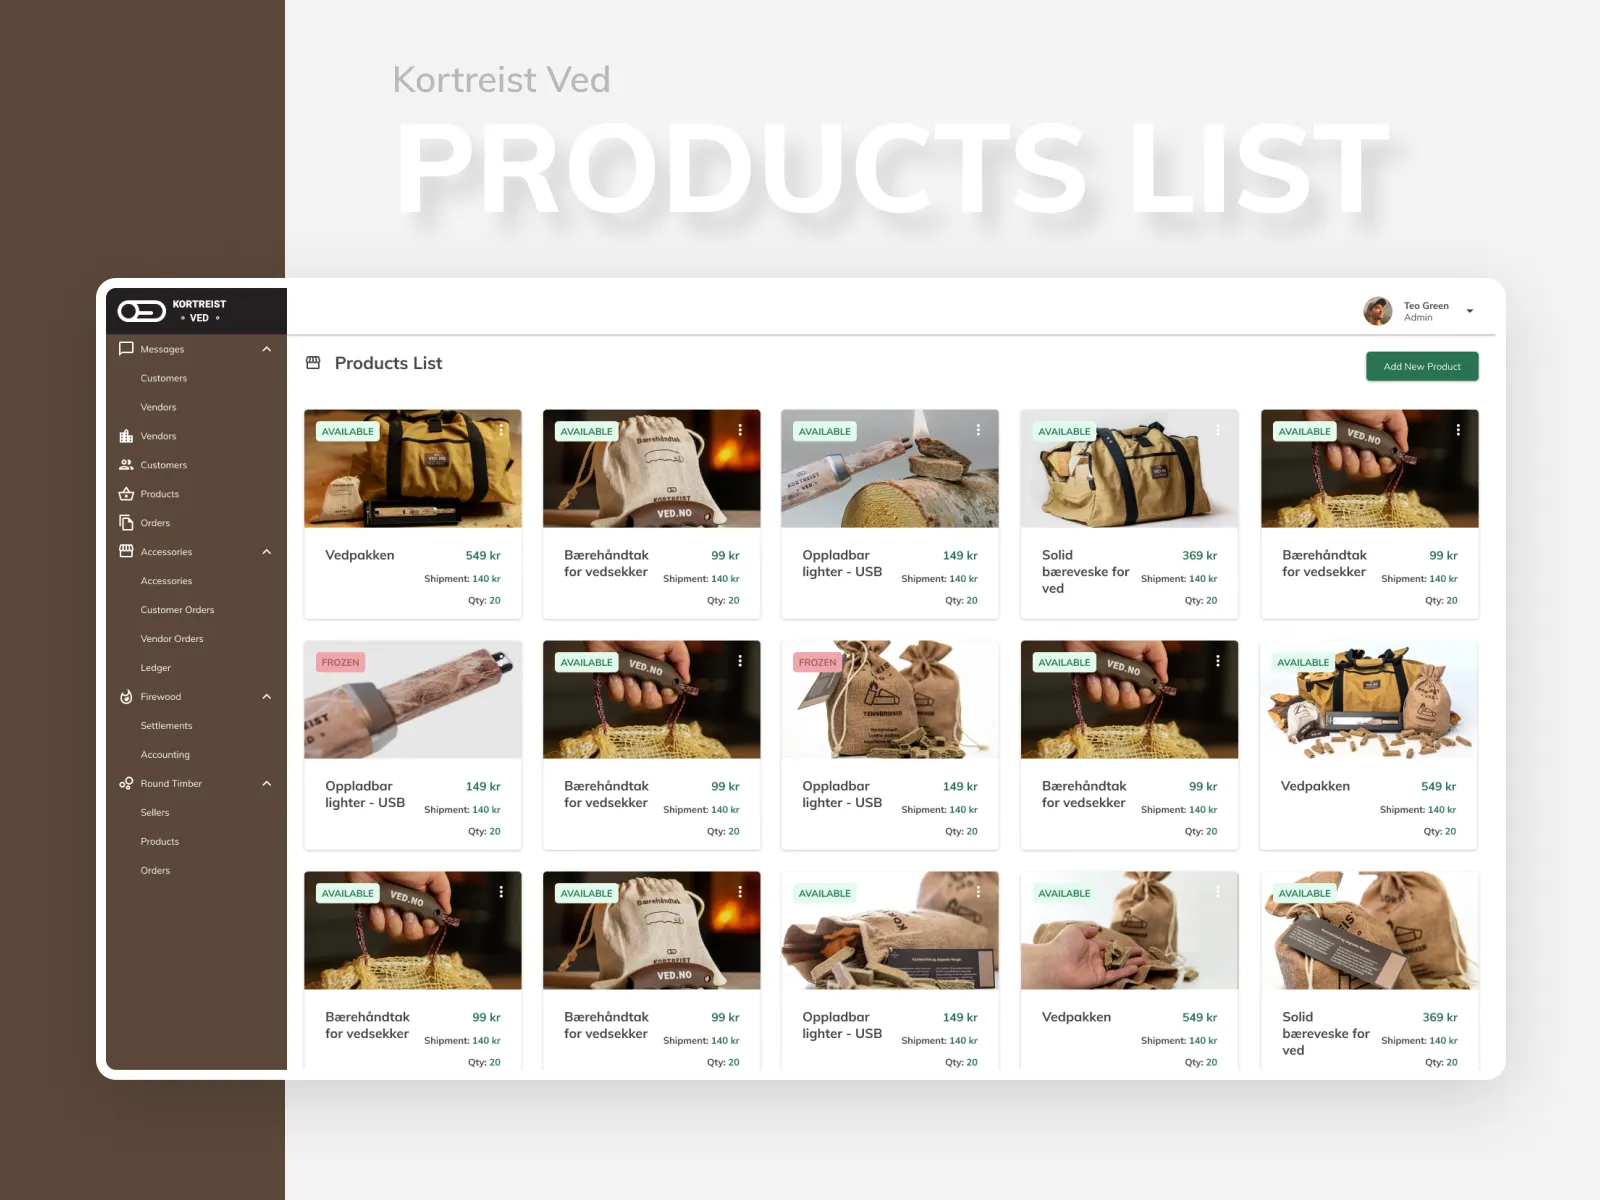Open three-dot menu on first Vedpakken card
The height and width of the screenshot is (1200, 1600).
tap(501, 430)
